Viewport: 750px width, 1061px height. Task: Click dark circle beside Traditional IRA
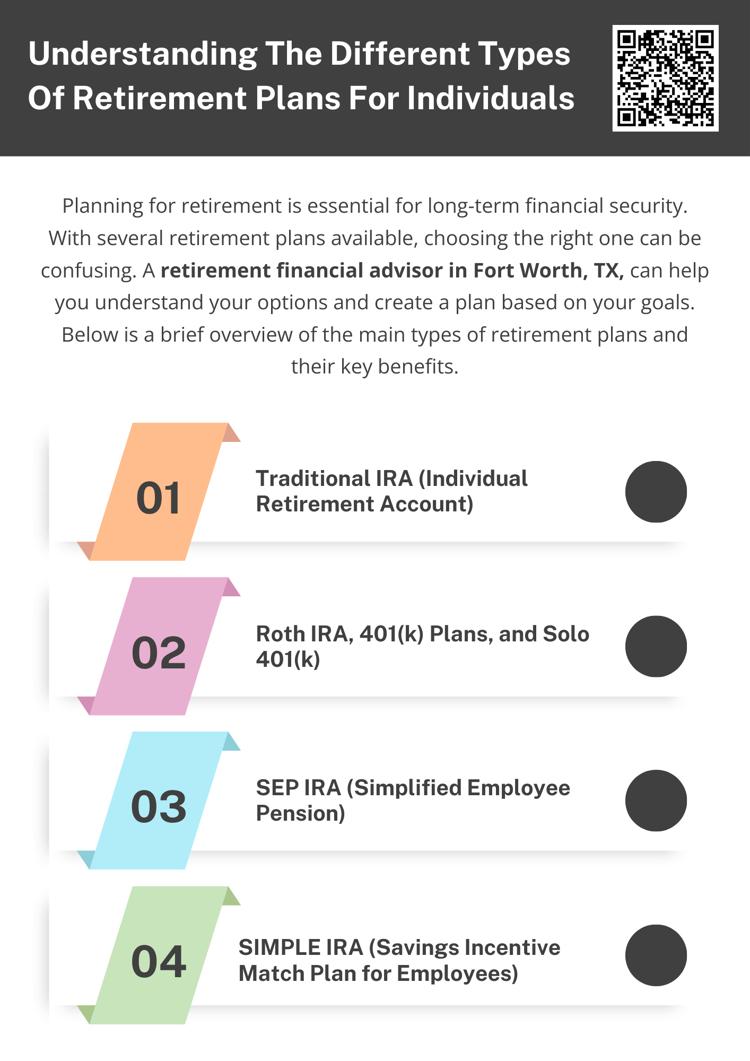656,491
